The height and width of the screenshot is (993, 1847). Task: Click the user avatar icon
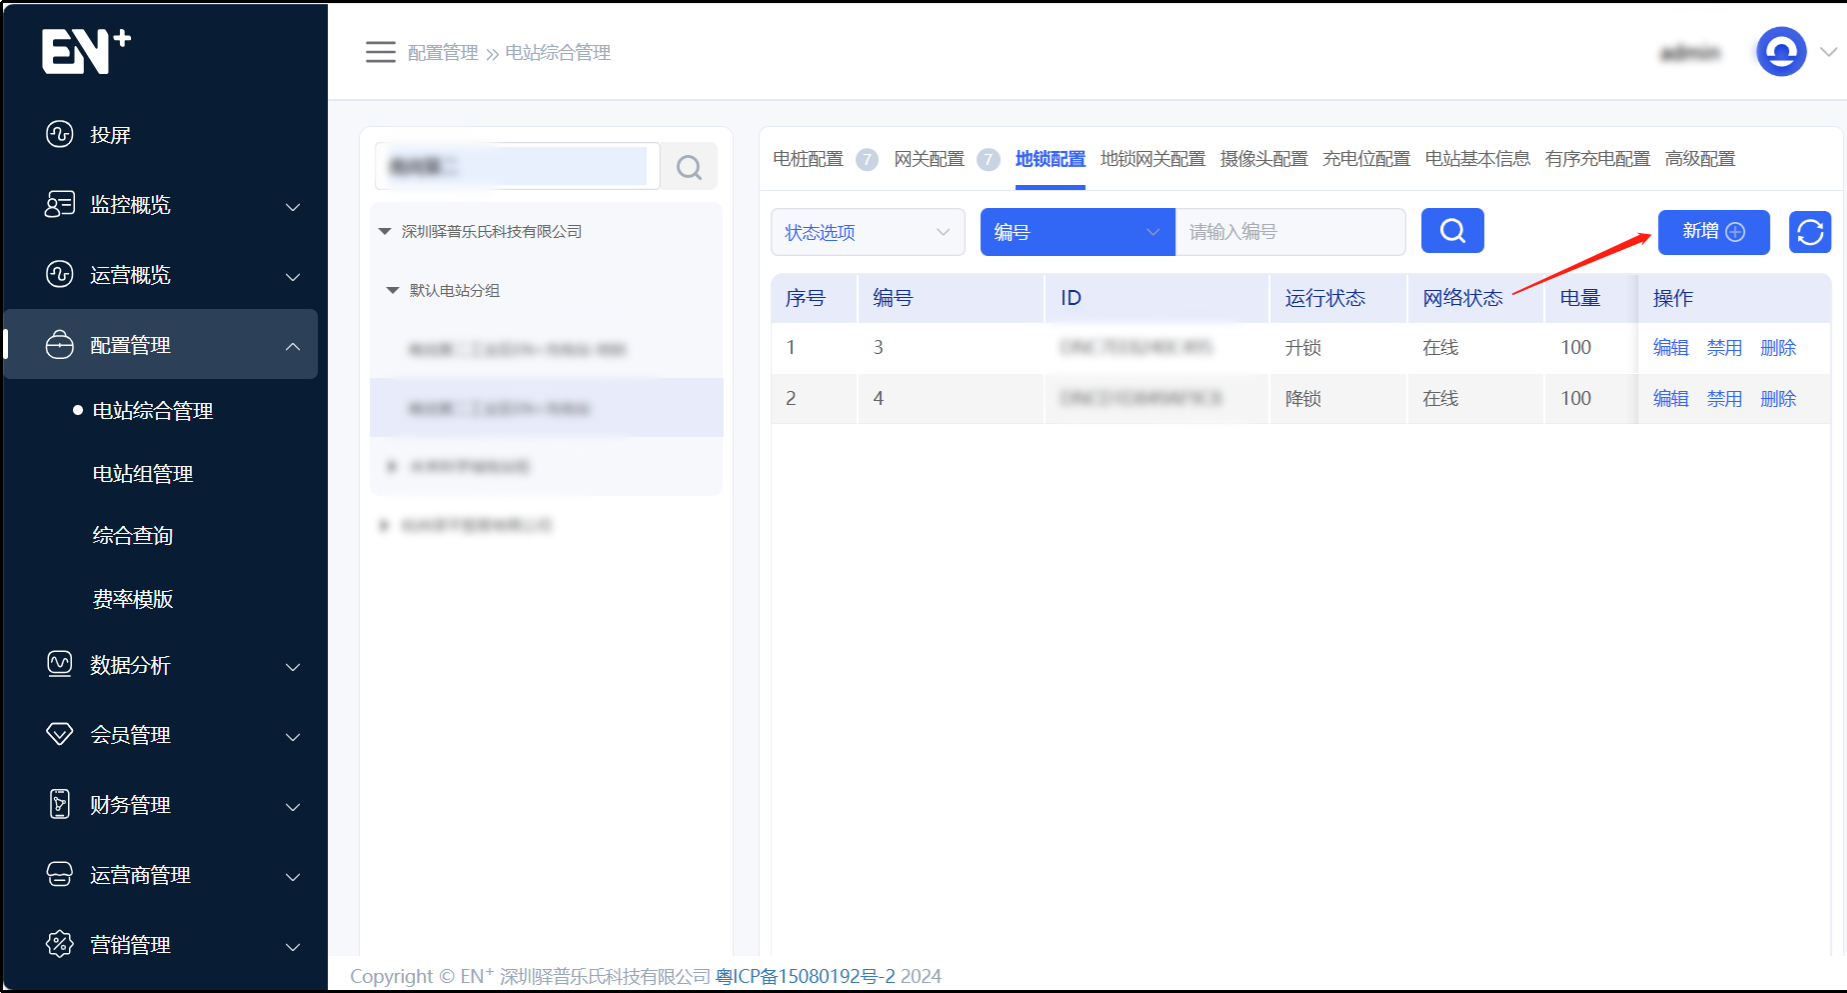[x=1781, y=52]
